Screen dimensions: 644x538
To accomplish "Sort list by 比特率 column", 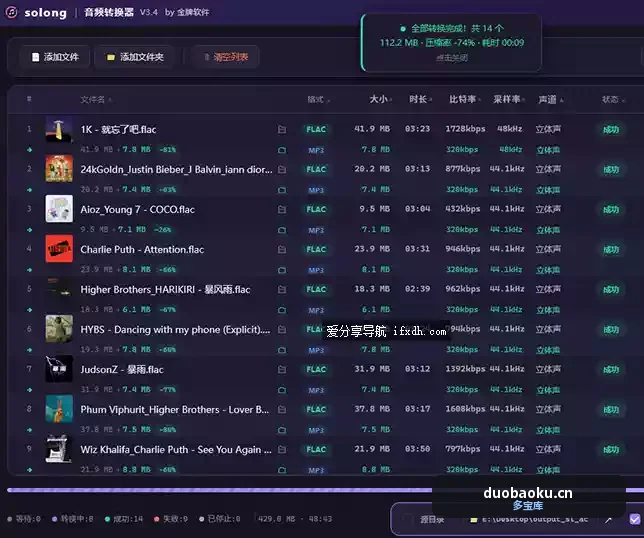I will click(x=465, y=99).
